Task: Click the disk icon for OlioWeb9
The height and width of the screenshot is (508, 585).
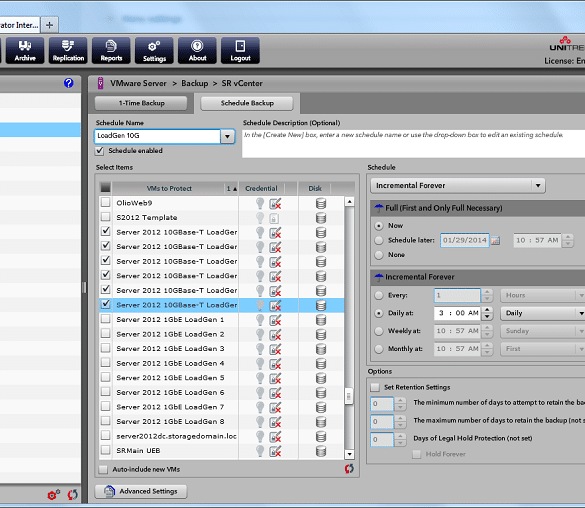Action: coord(321,203)
